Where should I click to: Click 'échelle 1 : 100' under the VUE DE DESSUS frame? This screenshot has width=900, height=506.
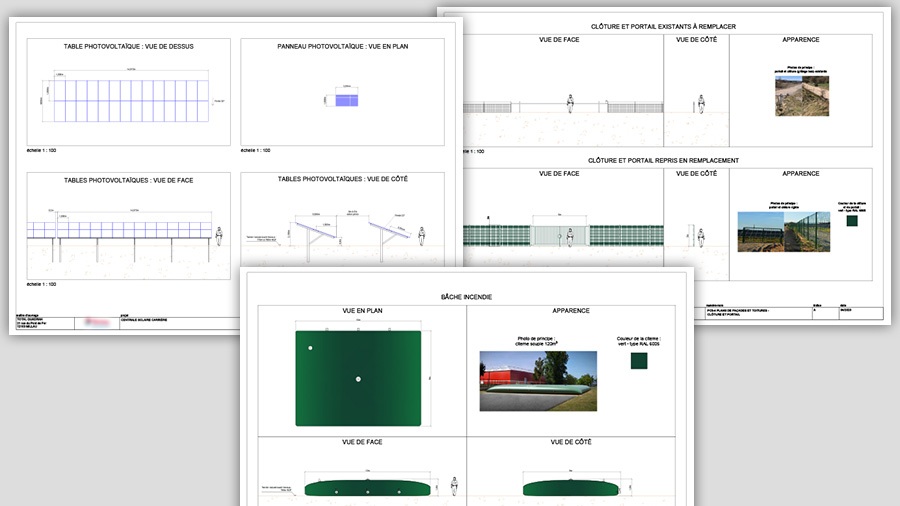coord(41,150)
